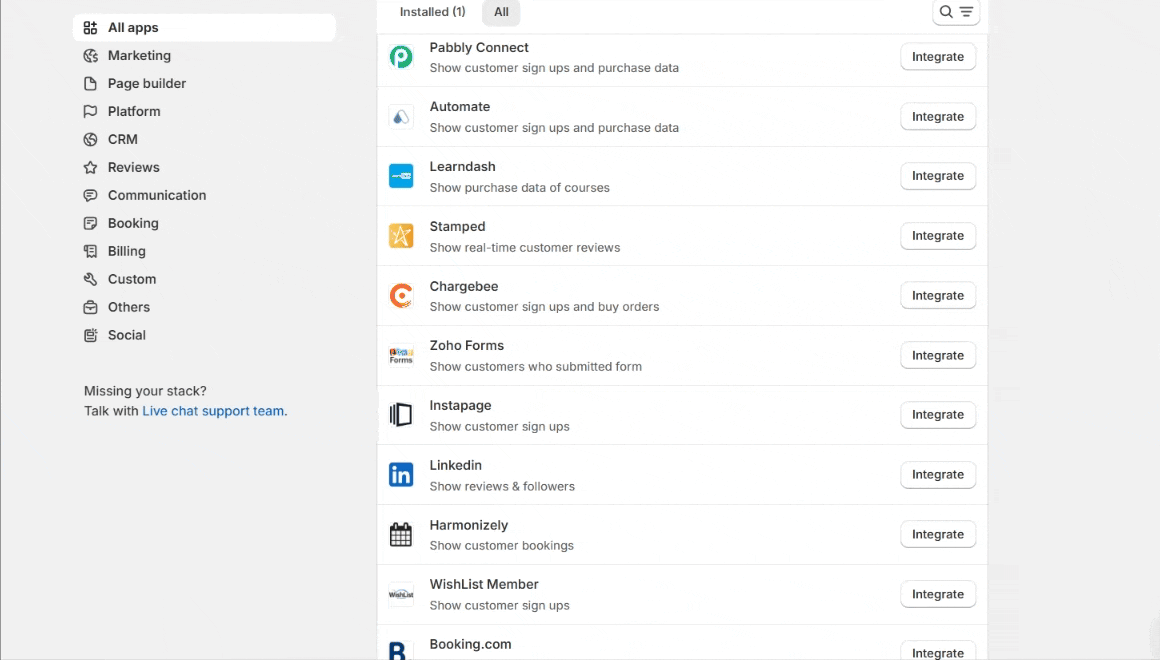Screen dimensions: 1160x660
Task: Click the Automate app logo
Action: (x=401, y=117)
